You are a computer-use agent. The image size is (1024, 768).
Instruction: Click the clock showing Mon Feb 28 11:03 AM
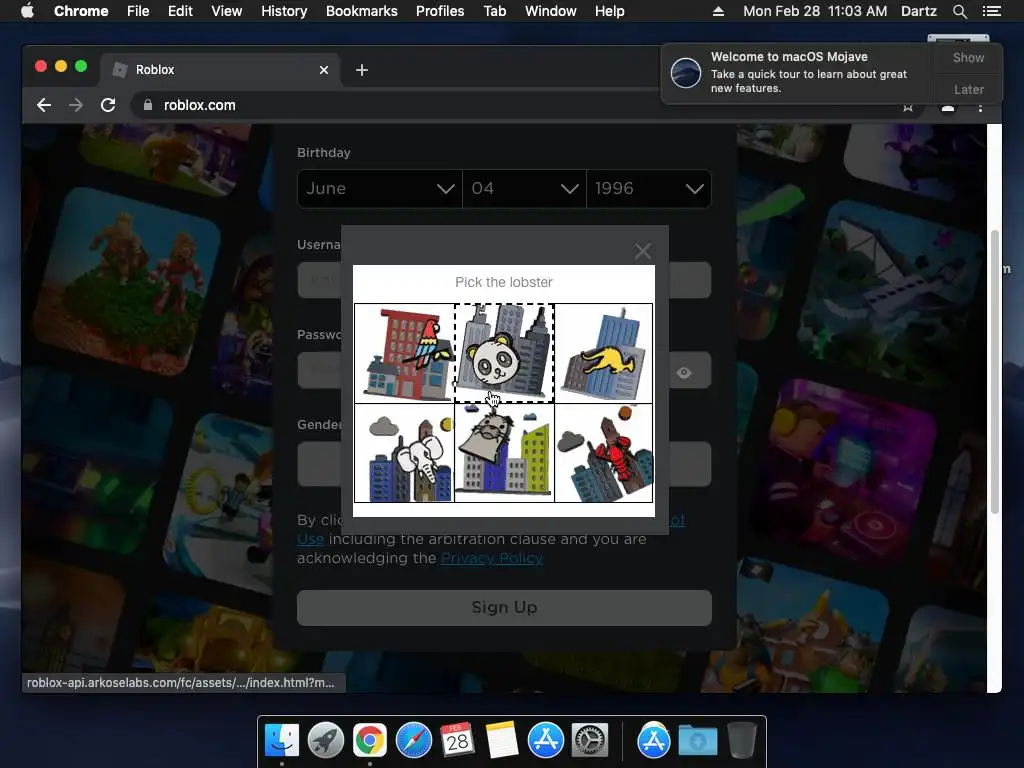point(815,11)
